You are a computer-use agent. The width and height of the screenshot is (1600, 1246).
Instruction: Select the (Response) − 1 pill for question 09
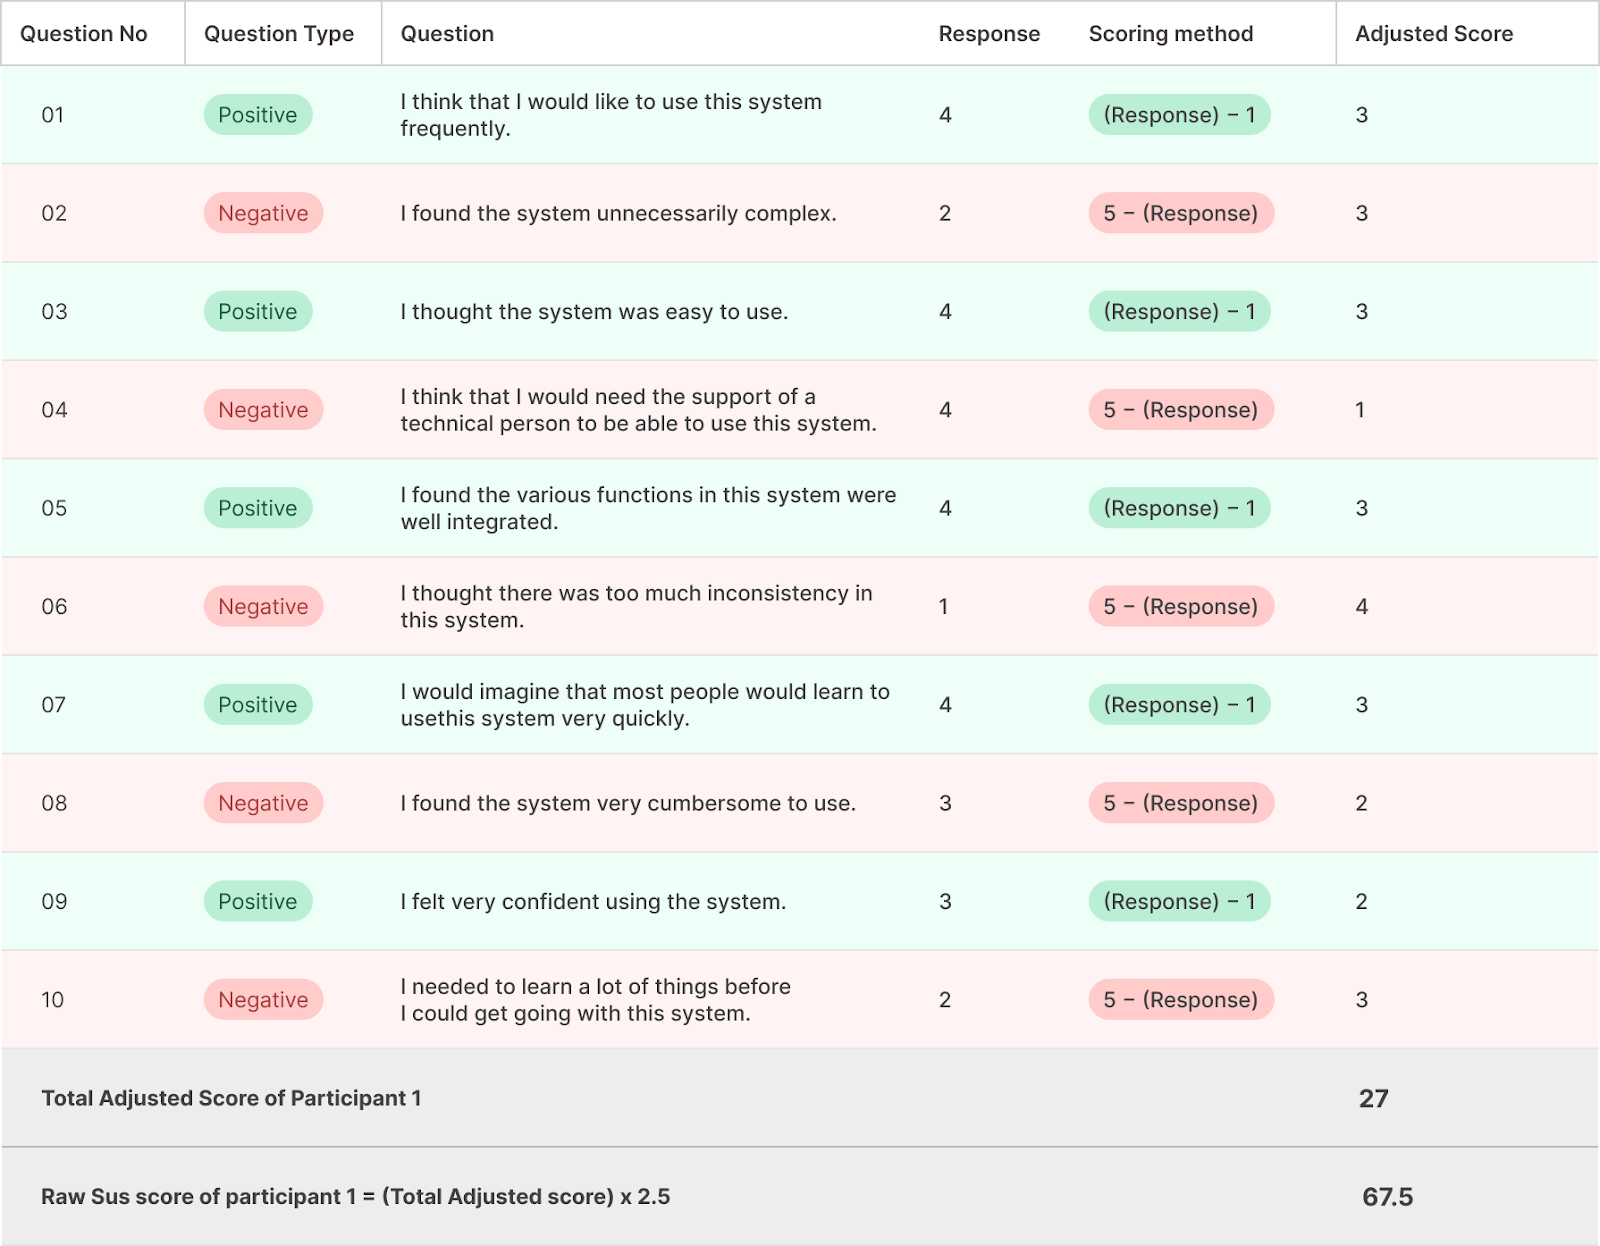click(x=1179, y=901)
